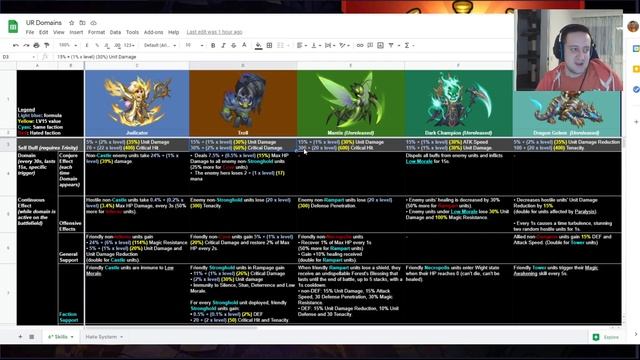Toggle italic formatting
This screenshot has width=640, height=360.
(x=223, y=45)
